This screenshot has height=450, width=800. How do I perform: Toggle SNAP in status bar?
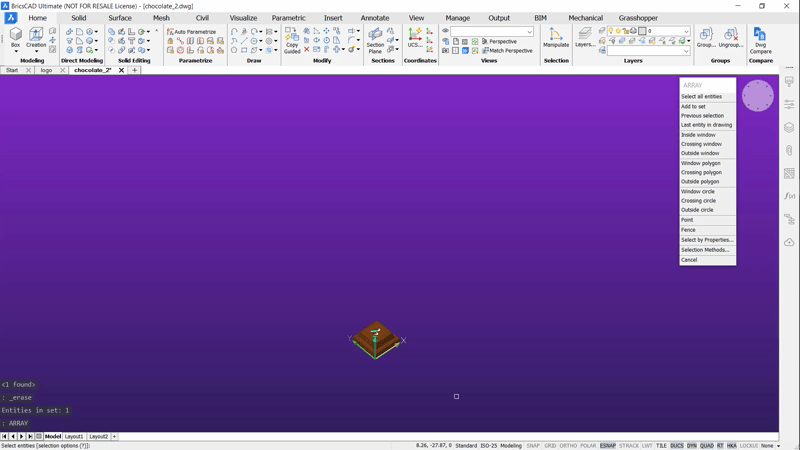tap(533, 446)
